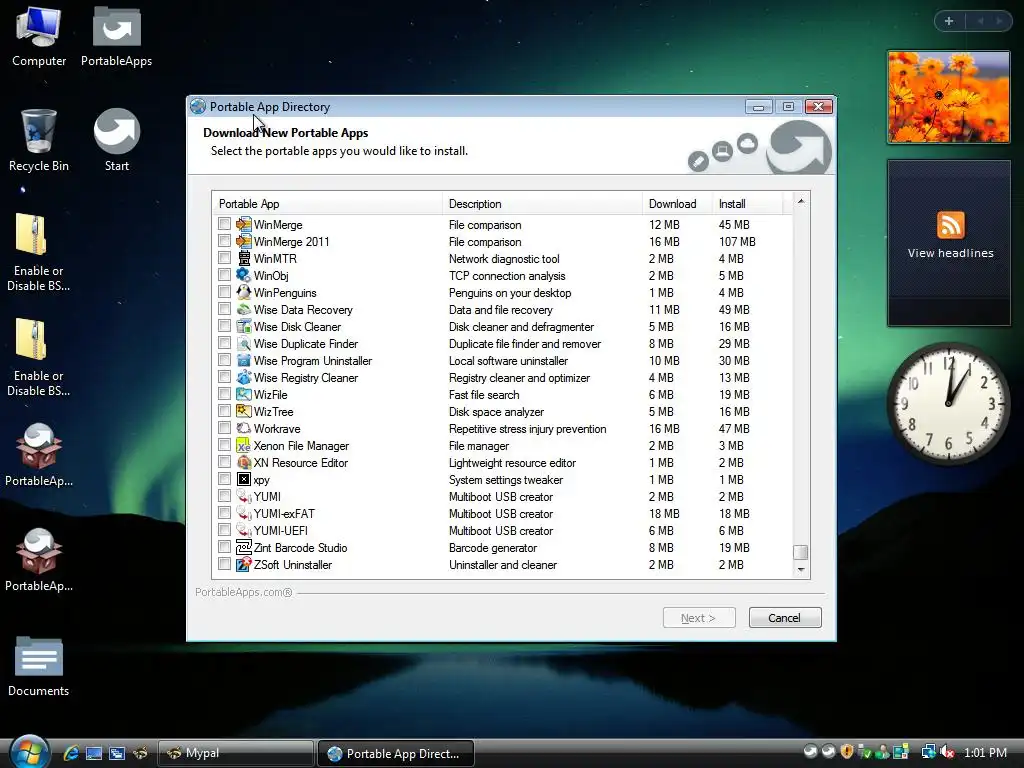Click the Xenon File Manager icon
Image resolution: width=1024 pixels, height=768 pixels.
pos(244,445)
